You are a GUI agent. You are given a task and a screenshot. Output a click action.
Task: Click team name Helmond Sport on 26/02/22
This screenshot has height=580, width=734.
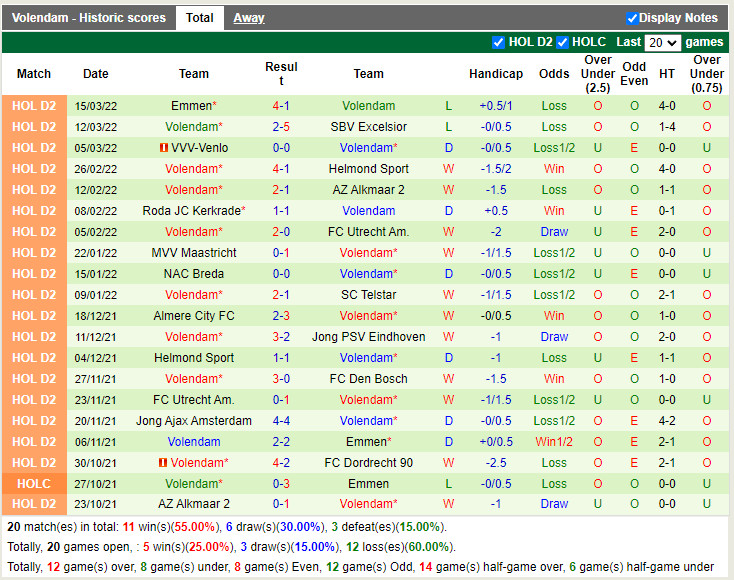tap(368, 169)
